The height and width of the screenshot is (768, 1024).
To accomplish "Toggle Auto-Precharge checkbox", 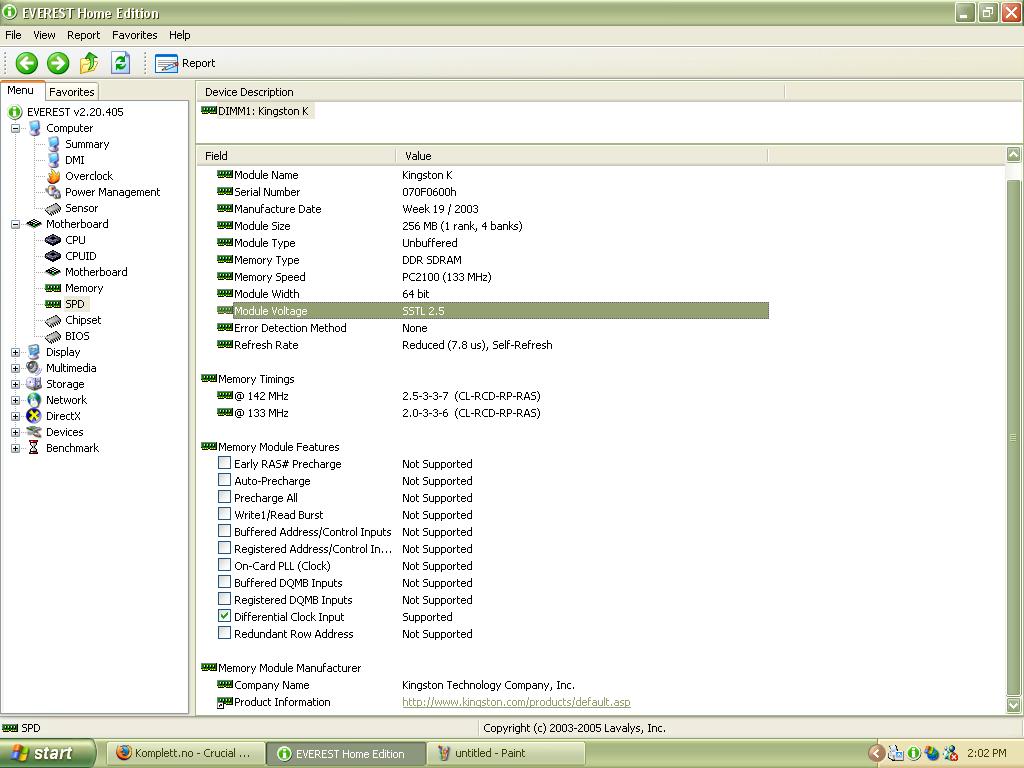I will click(224, 480).
